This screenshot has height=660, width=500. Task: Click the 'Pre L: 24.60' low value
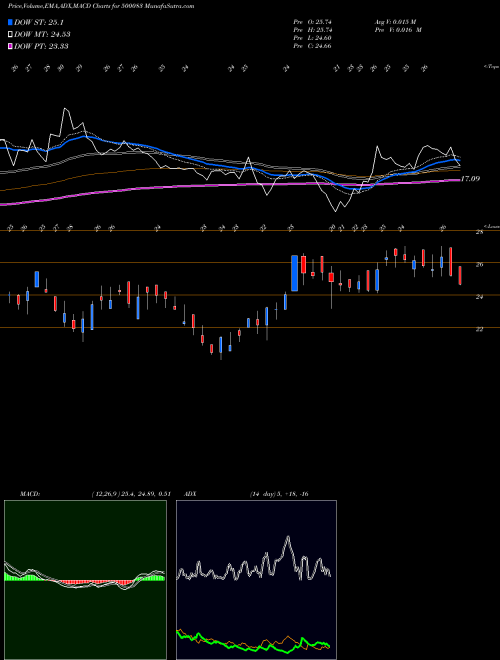click(x=312, y=38)
